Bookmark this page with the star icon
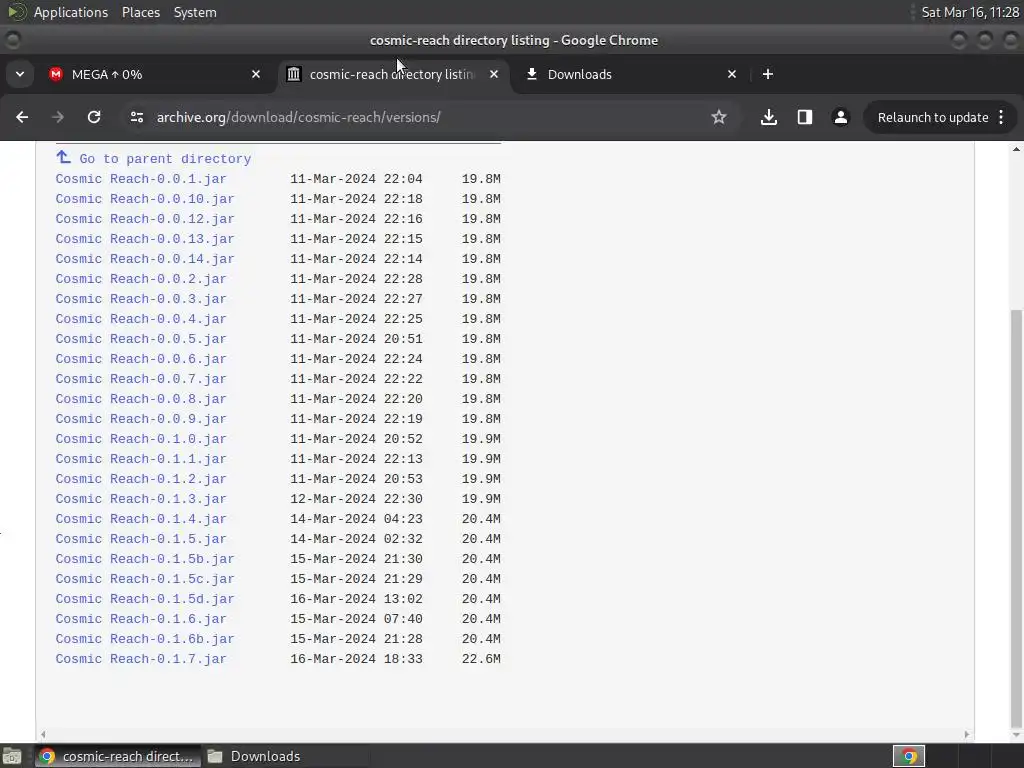1024x768 pixels. point(719,118)
